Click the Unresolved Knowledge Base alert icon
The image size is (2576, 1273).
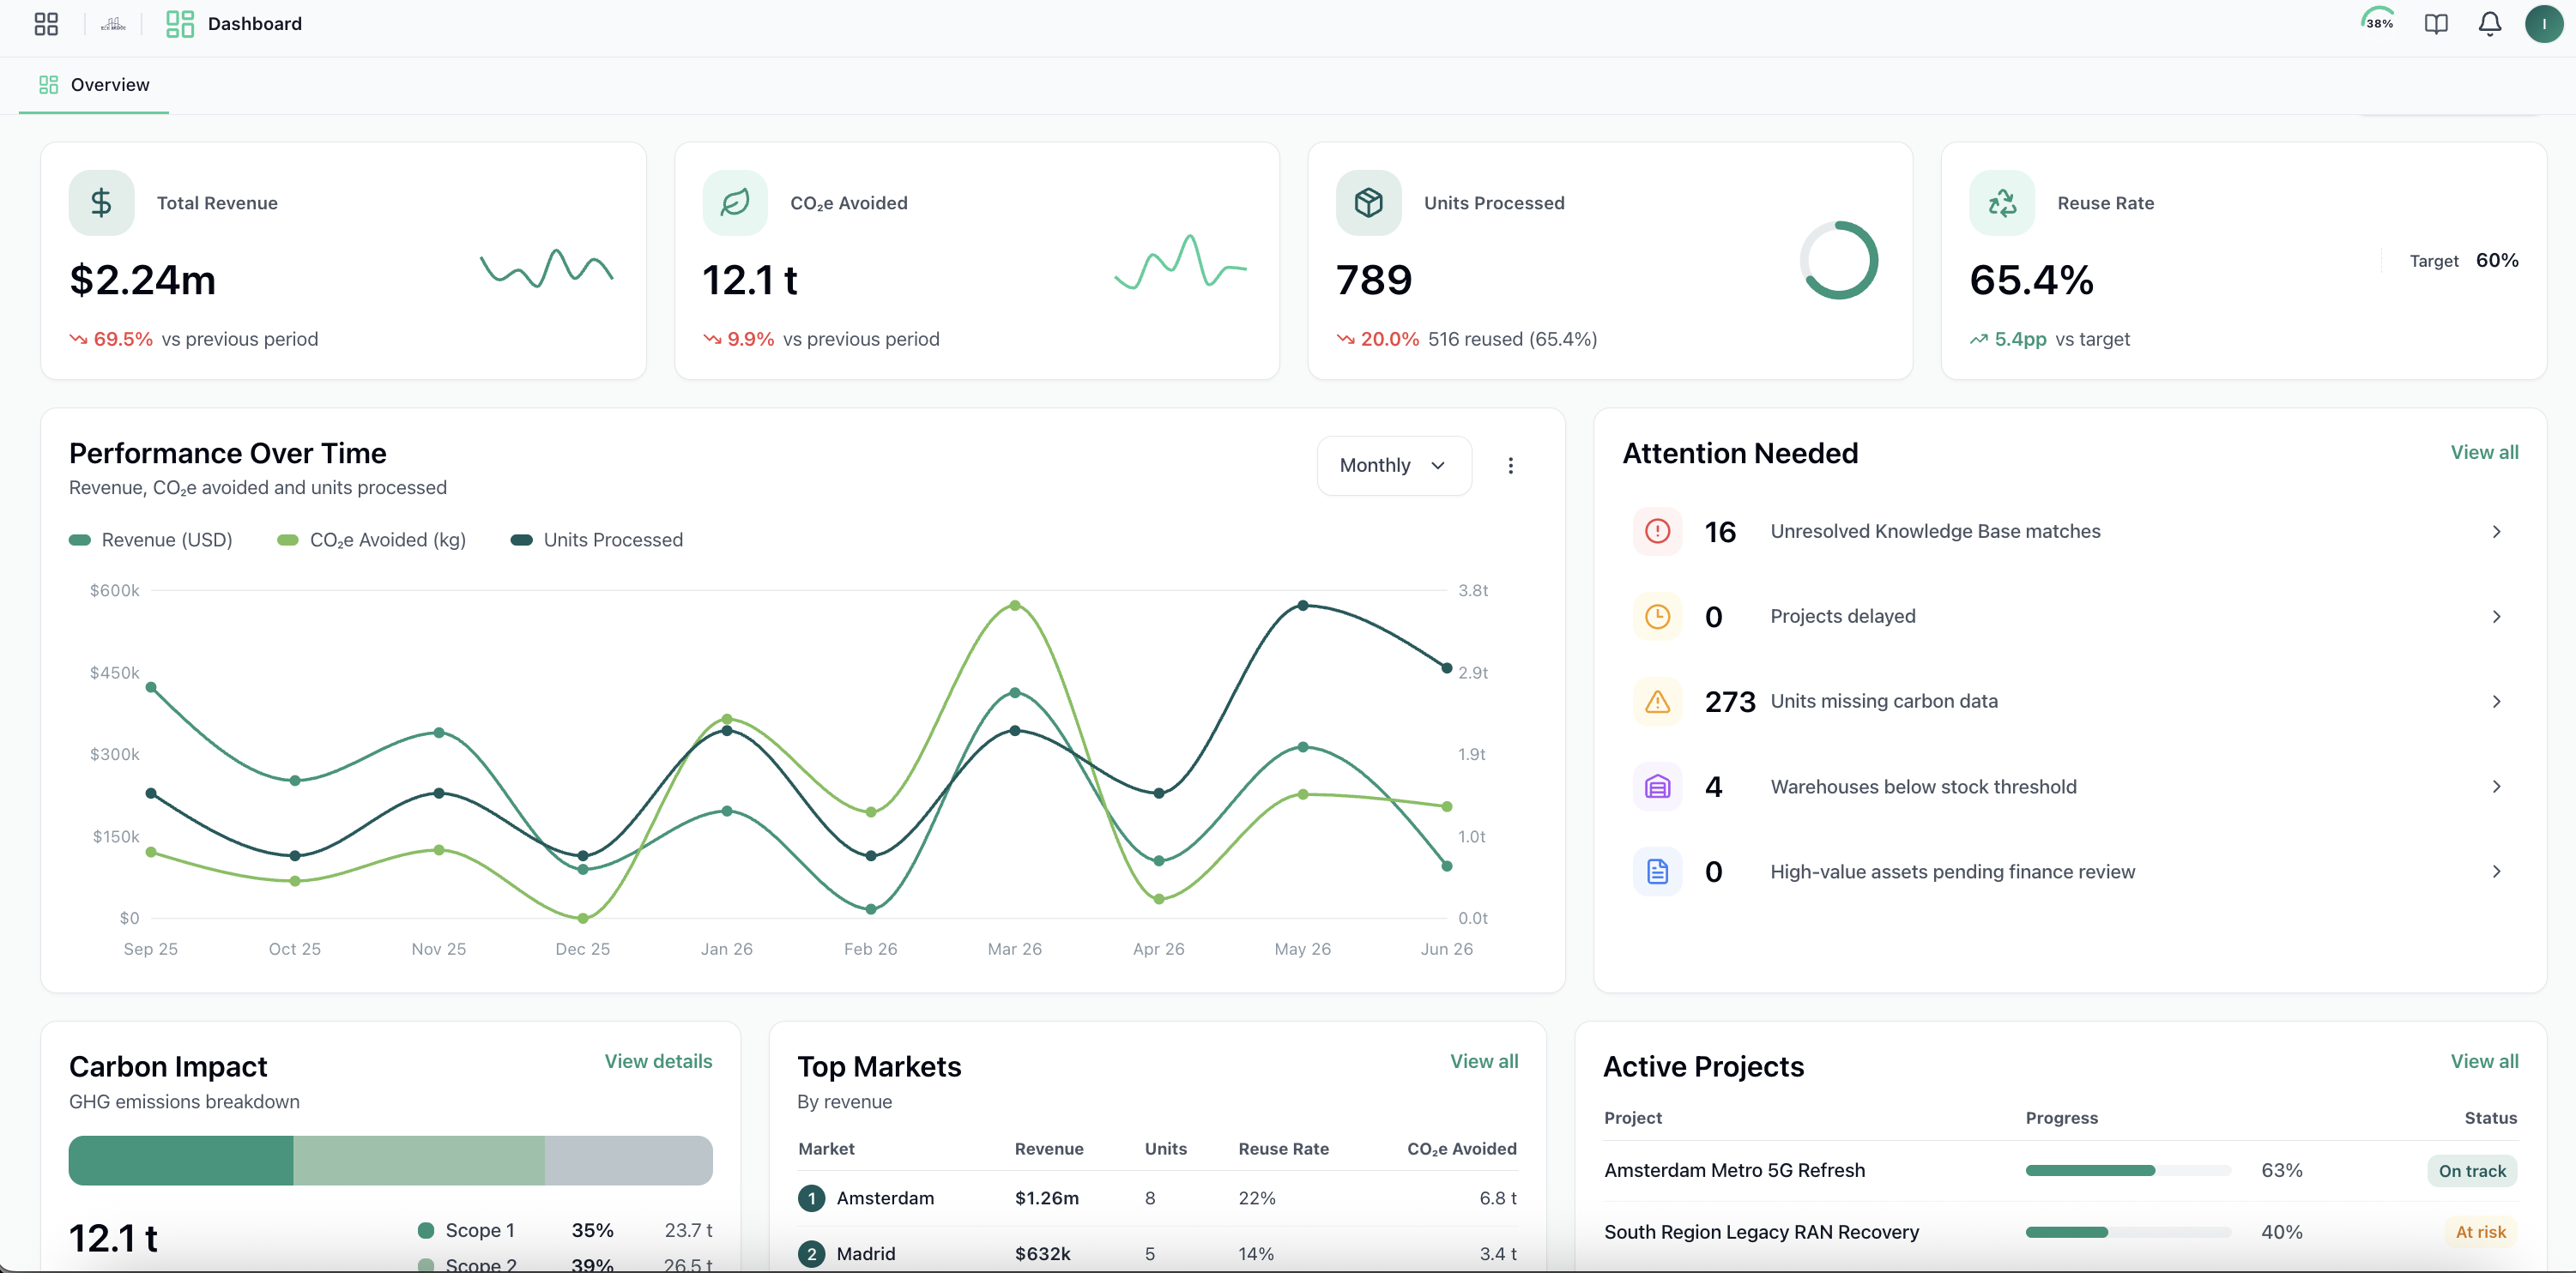(x=1657, y=531)
